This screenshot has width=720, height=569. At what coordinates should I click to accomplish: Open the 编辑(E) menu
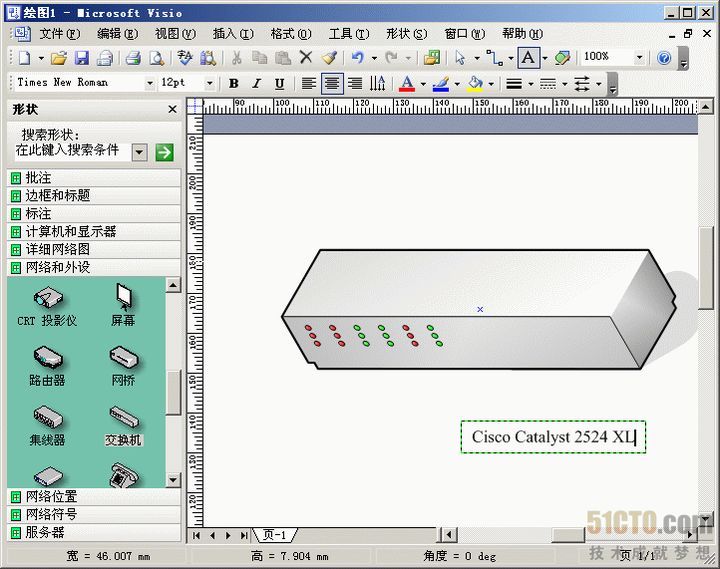click(118, 34)
